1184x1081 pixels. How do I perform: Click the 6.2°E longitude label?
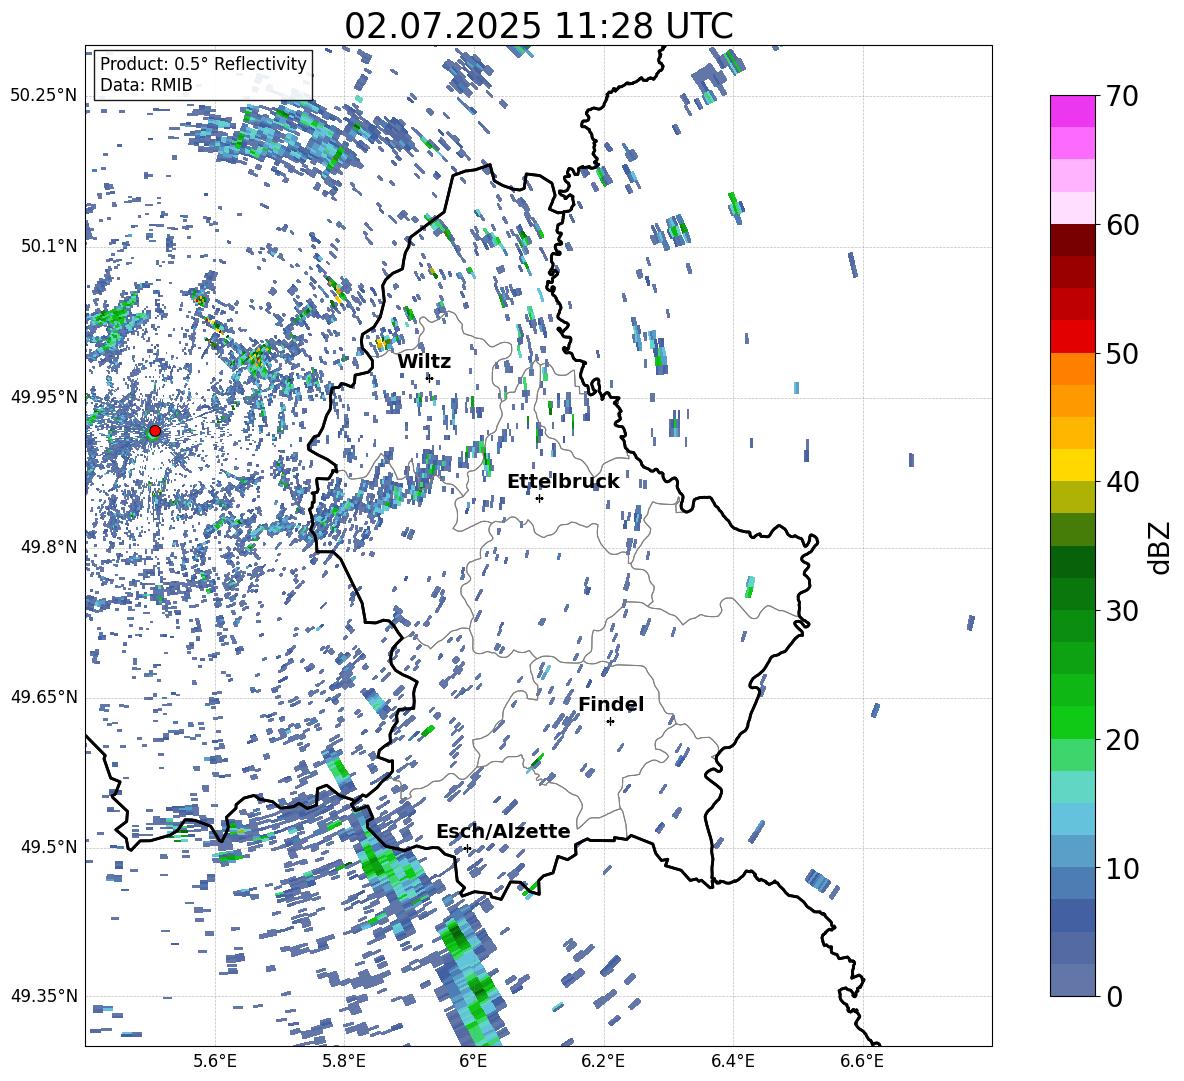click(603, 1061)
